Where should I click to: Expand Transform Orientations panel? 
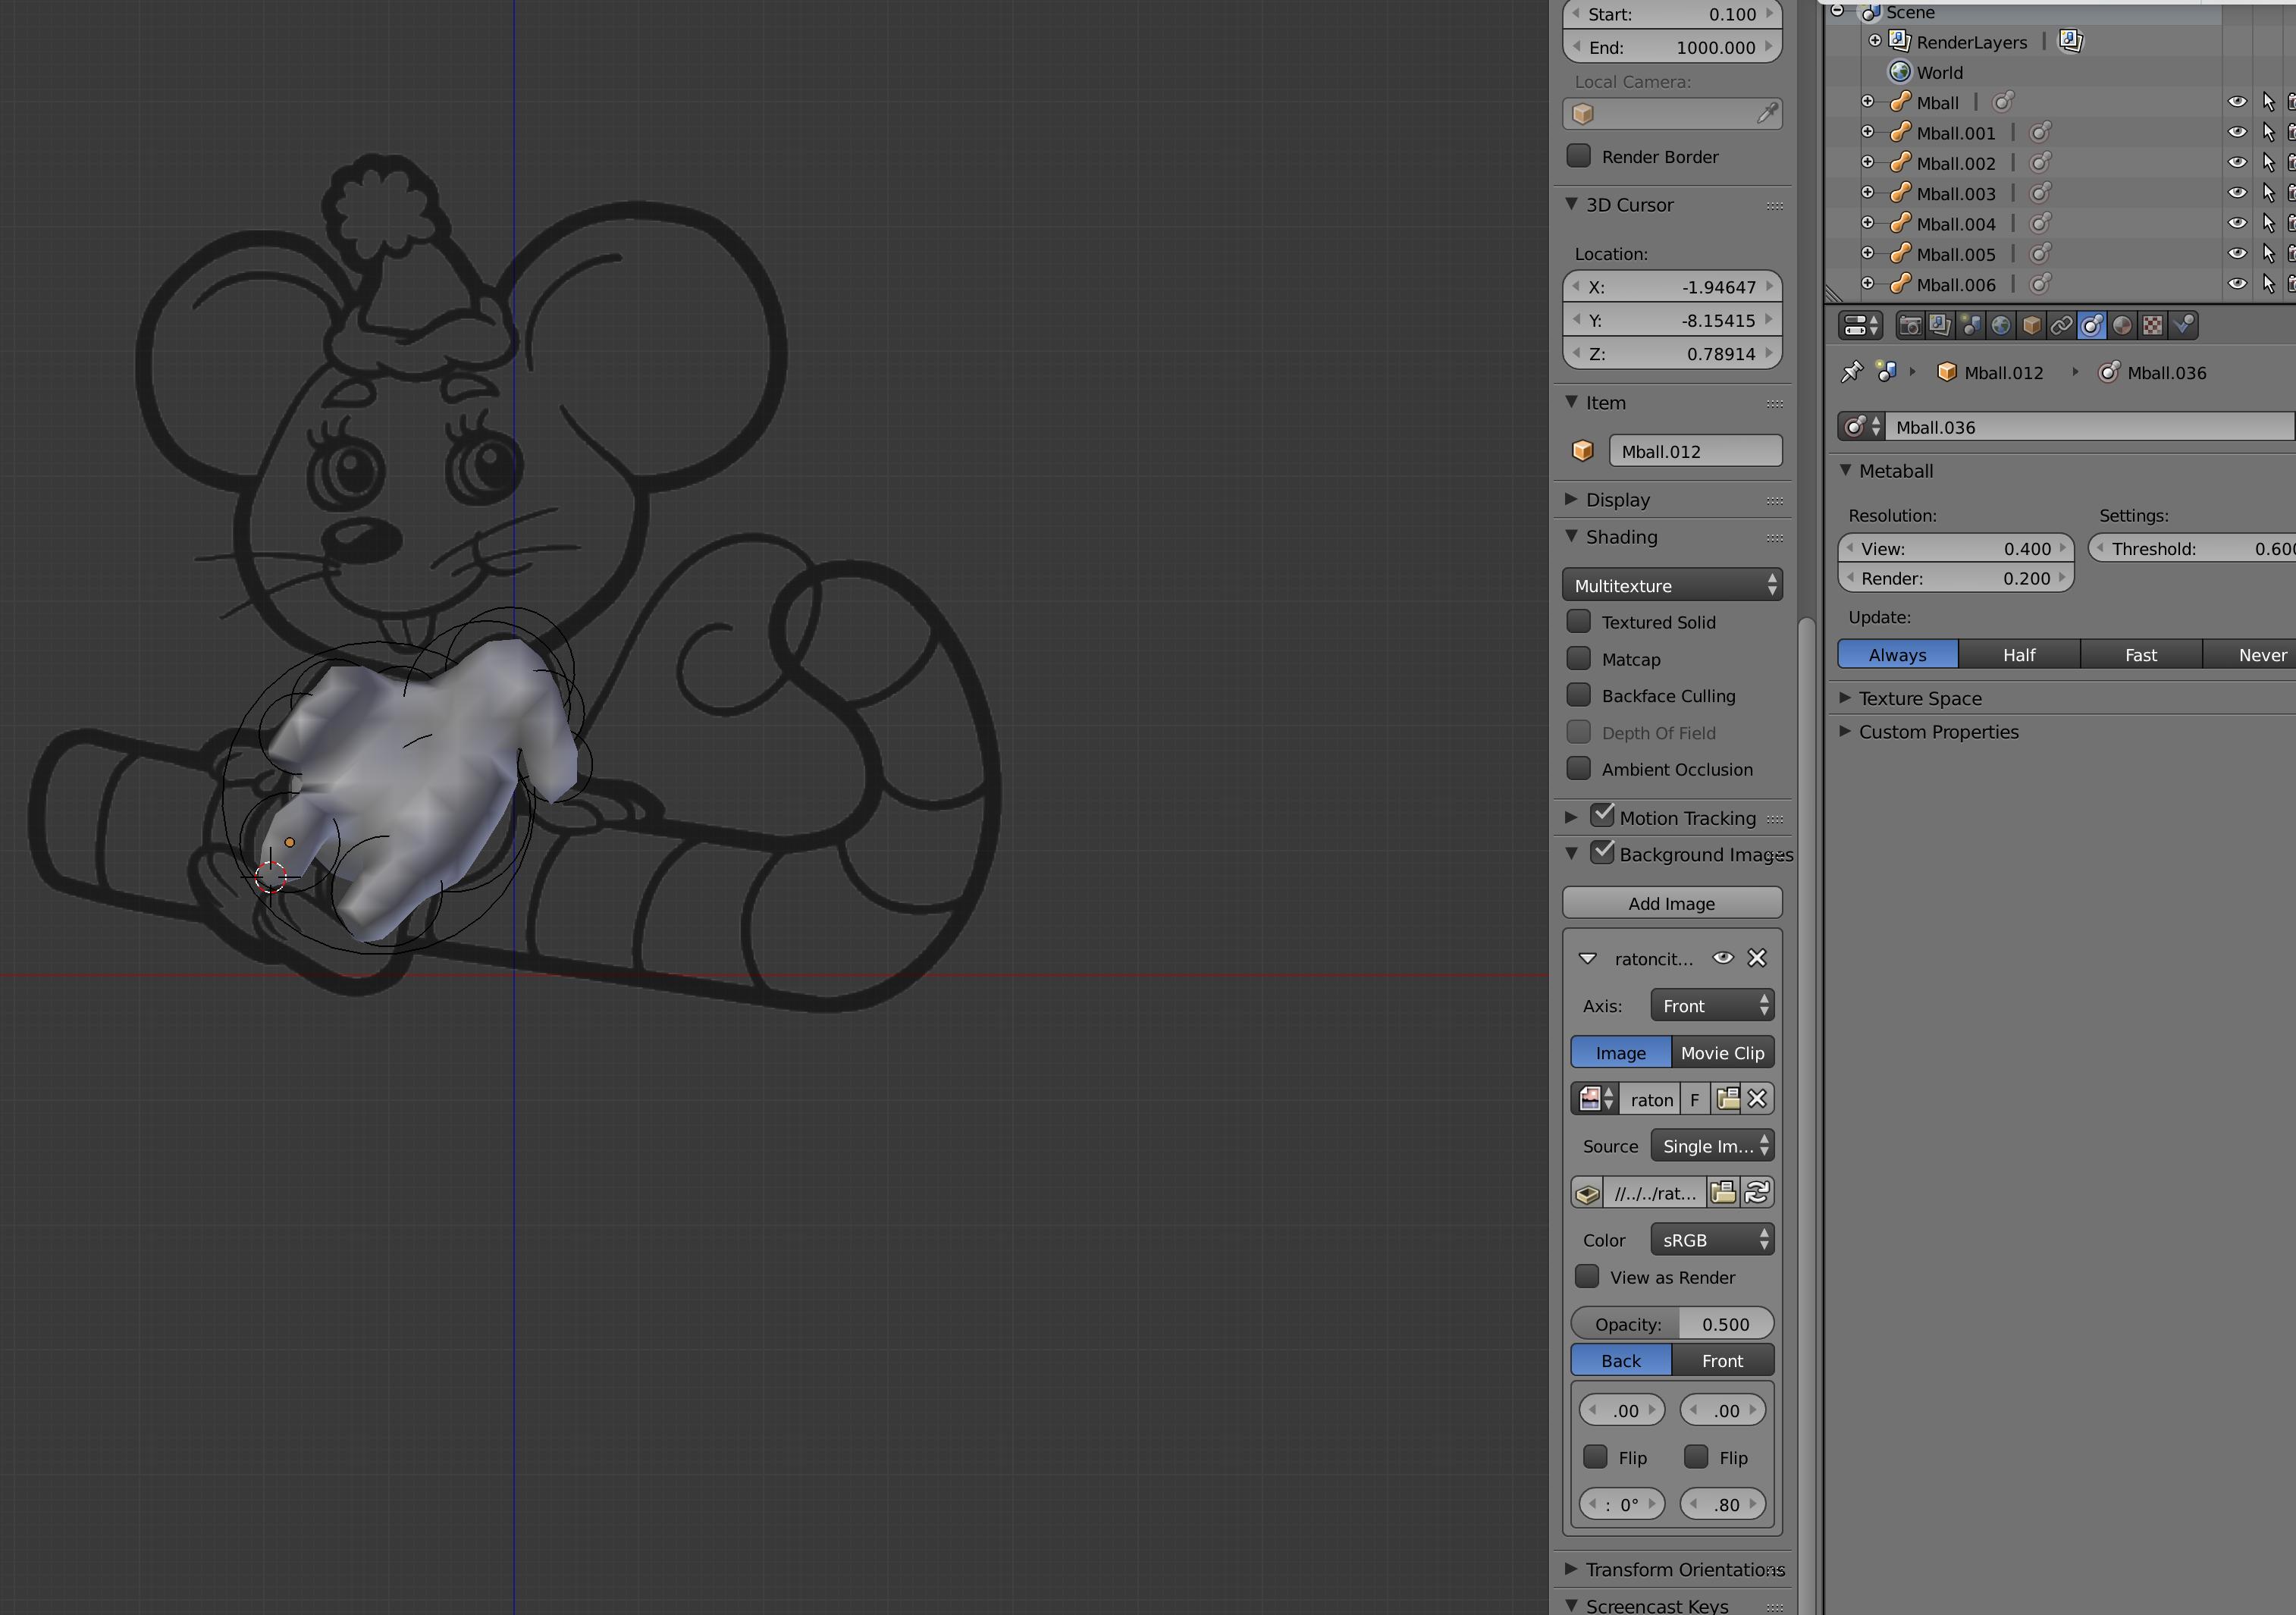click(x=1571, y=1569)
